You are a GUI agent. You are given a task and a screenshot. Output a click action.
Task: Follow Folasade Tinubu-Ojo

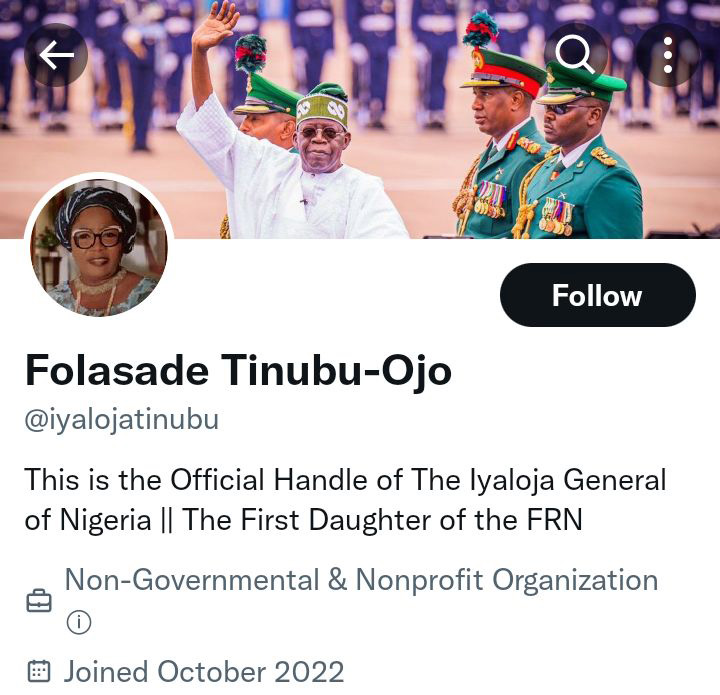tap(597, 295)
